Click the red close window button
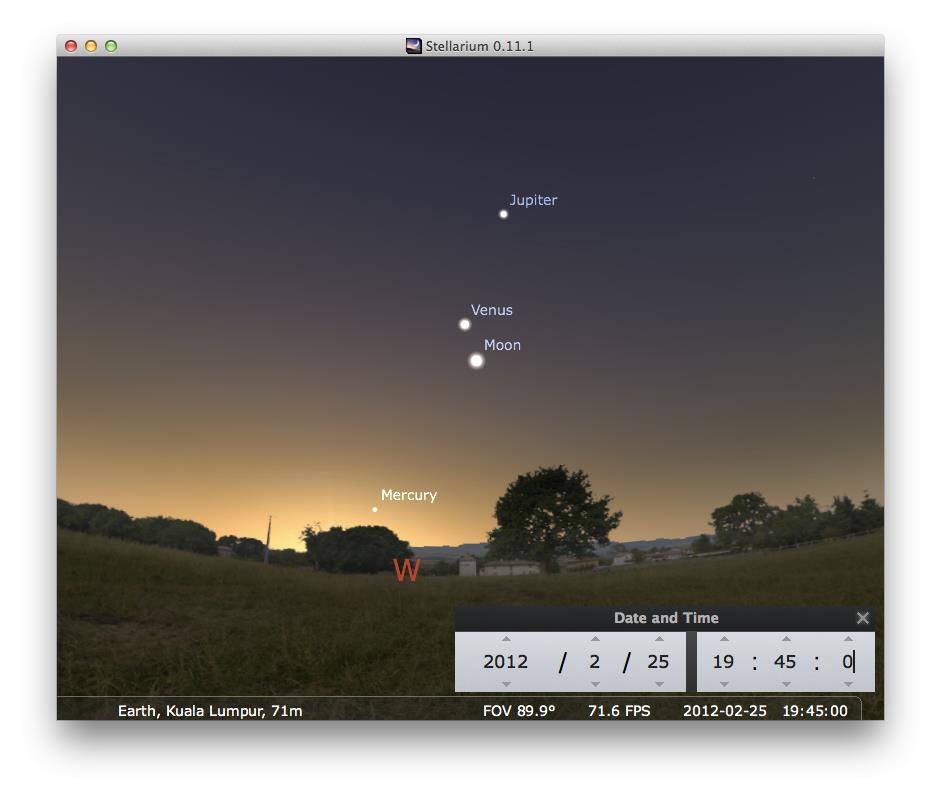 [71, 46]
